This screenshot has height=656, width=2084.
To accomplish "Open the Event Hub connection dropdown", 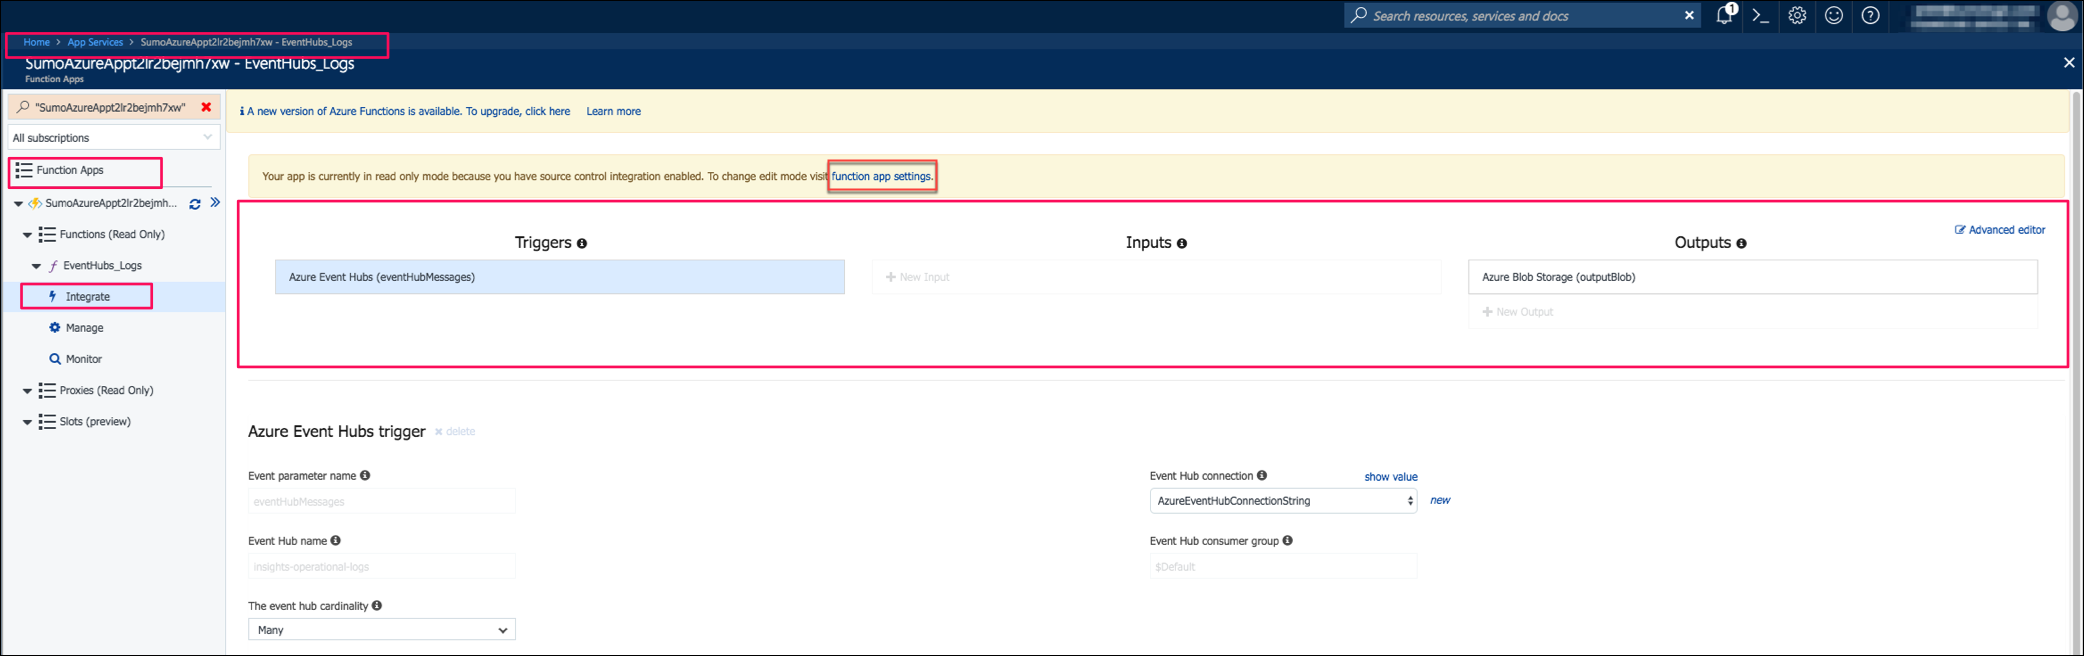I will coord(1283,501).
